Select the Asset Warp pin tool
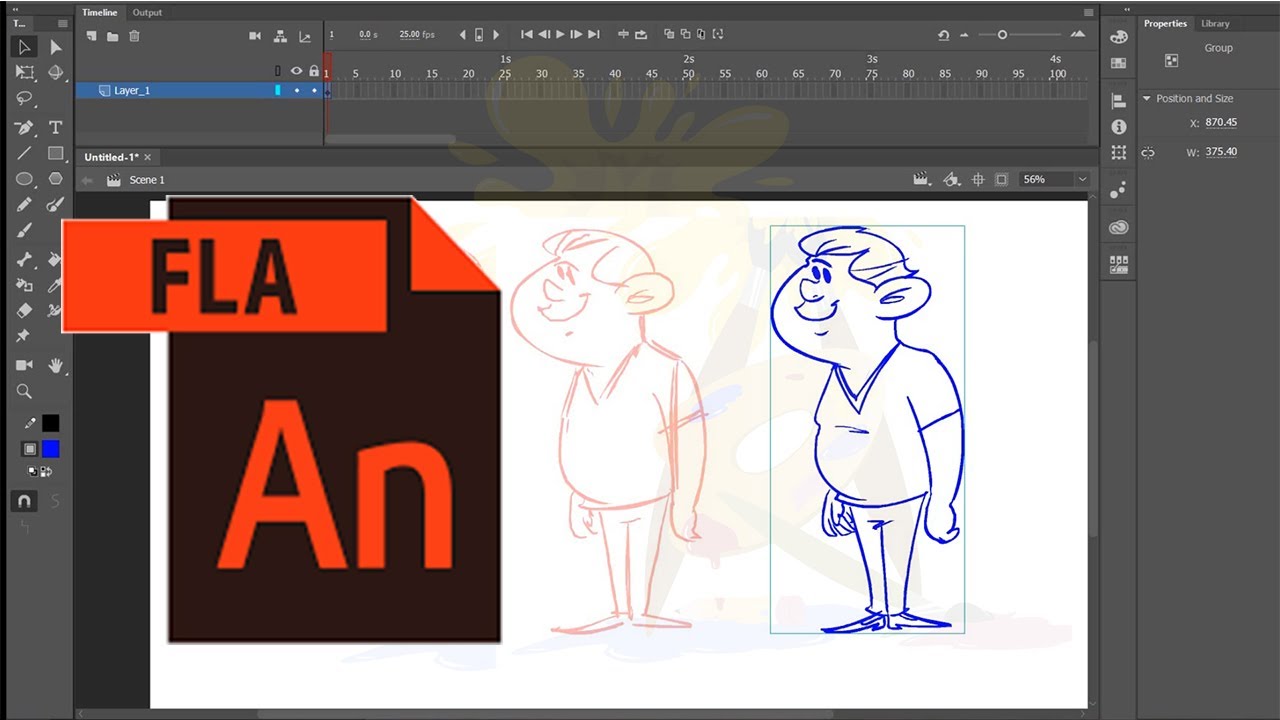 [24, 336]
